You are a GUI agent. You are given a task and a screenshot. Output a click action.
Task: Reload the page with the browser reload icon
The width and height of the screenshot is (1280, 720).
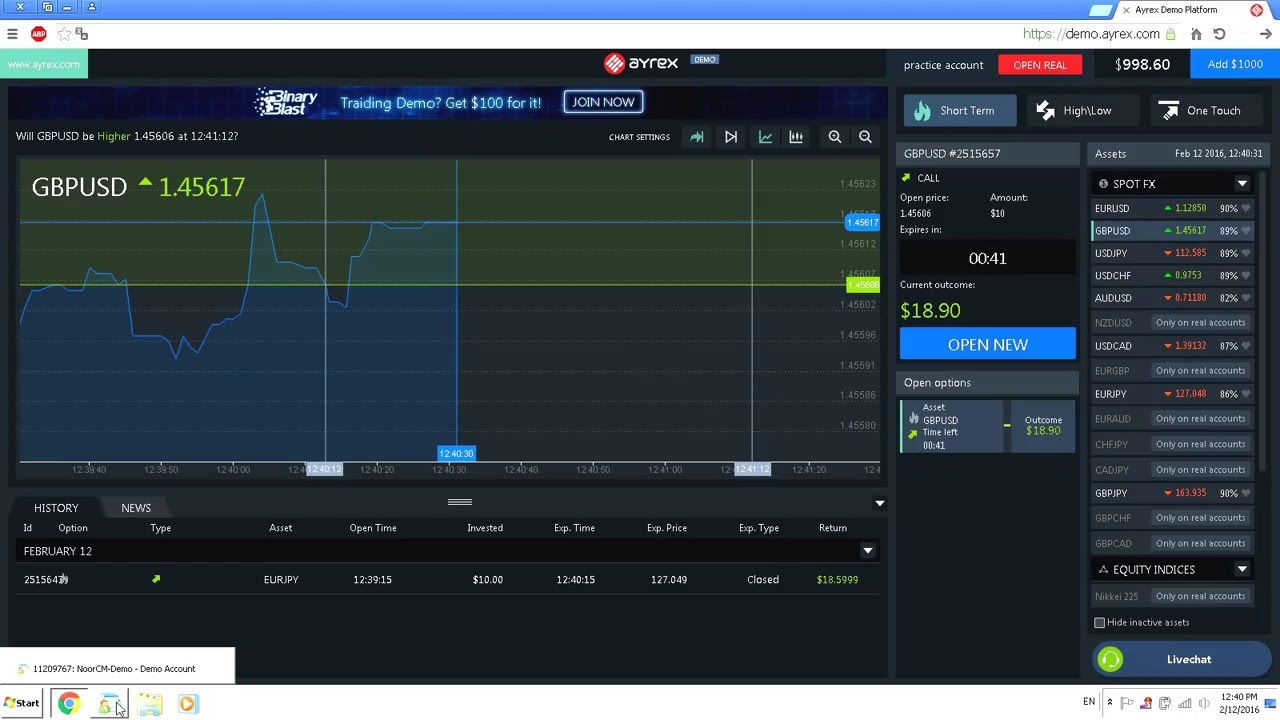pyautogui.click(x=1219, y=34)
